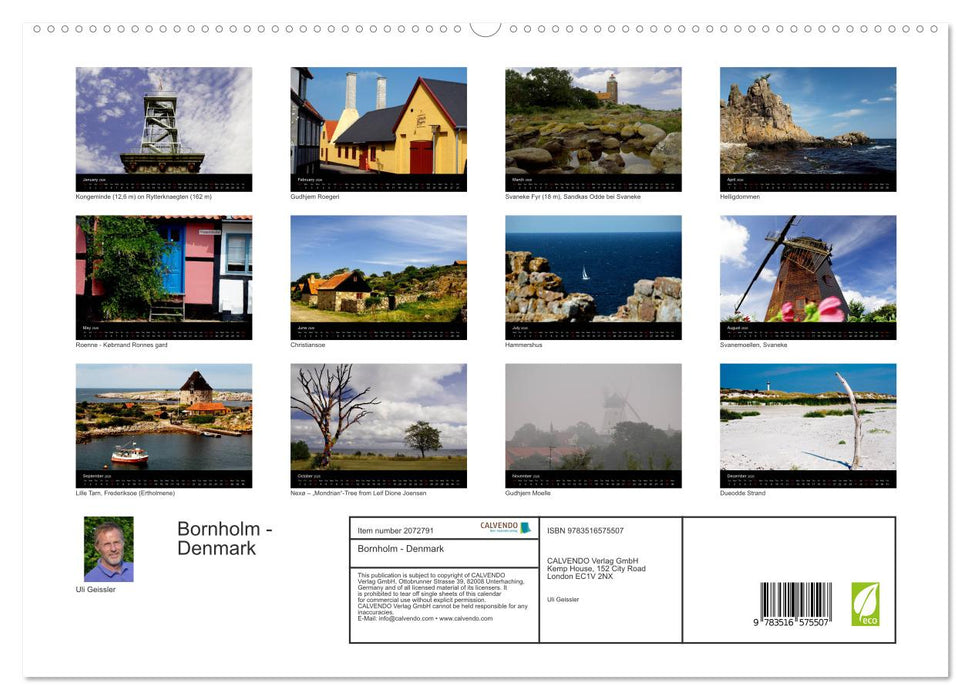Open the Dueodde Strand beach photo

(808, 422)
